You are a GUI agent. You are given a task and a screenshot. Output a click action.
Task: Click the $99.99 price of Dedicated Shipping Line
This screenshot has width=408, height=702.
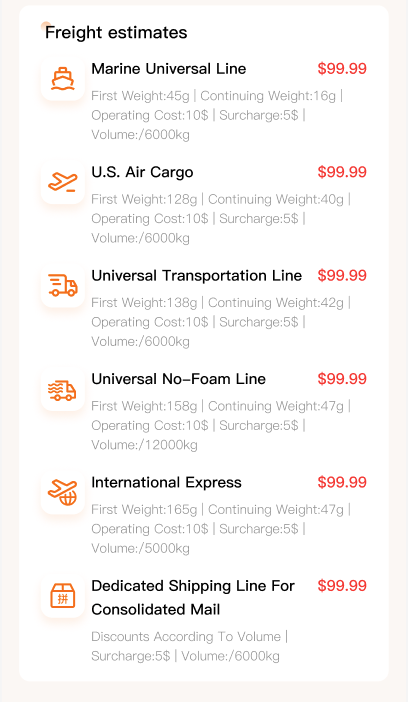point(342,586)
